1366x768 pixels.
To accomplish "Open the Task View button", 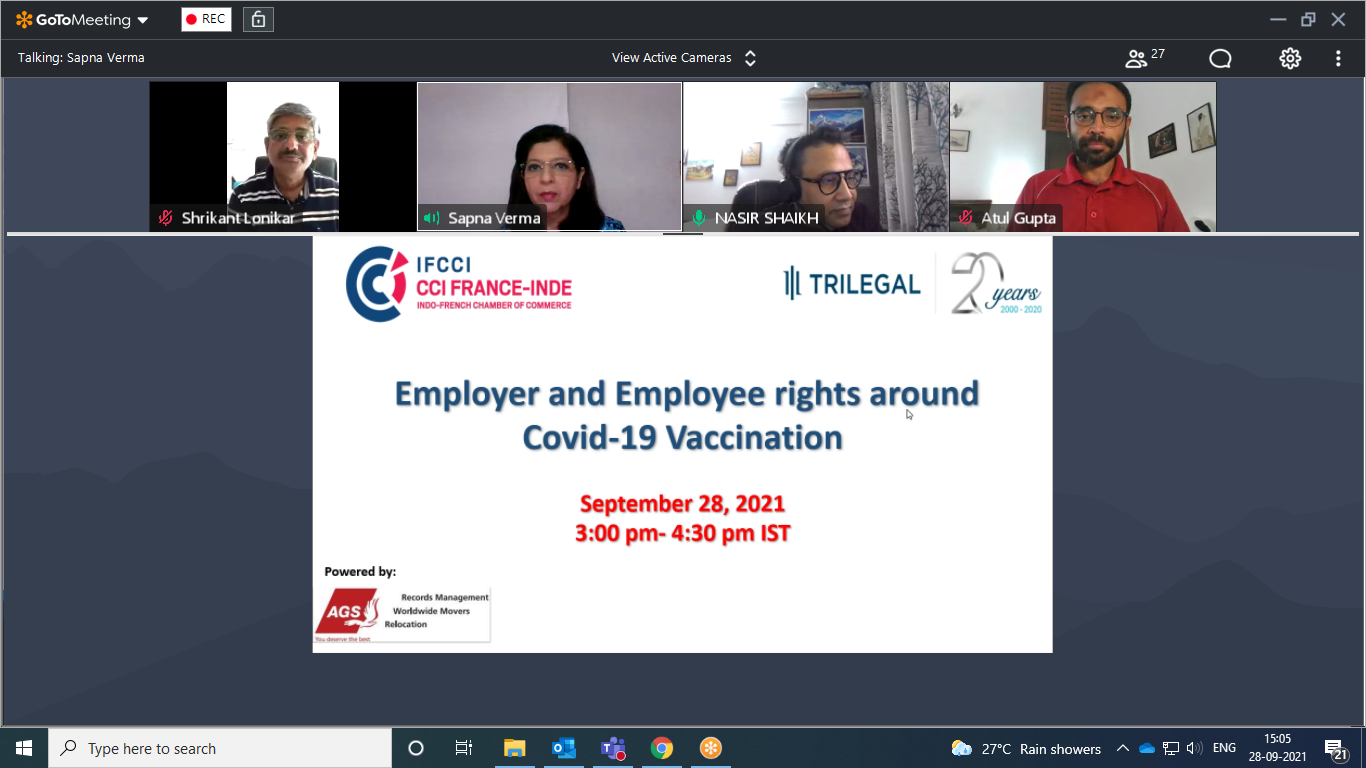I will 464,748.
